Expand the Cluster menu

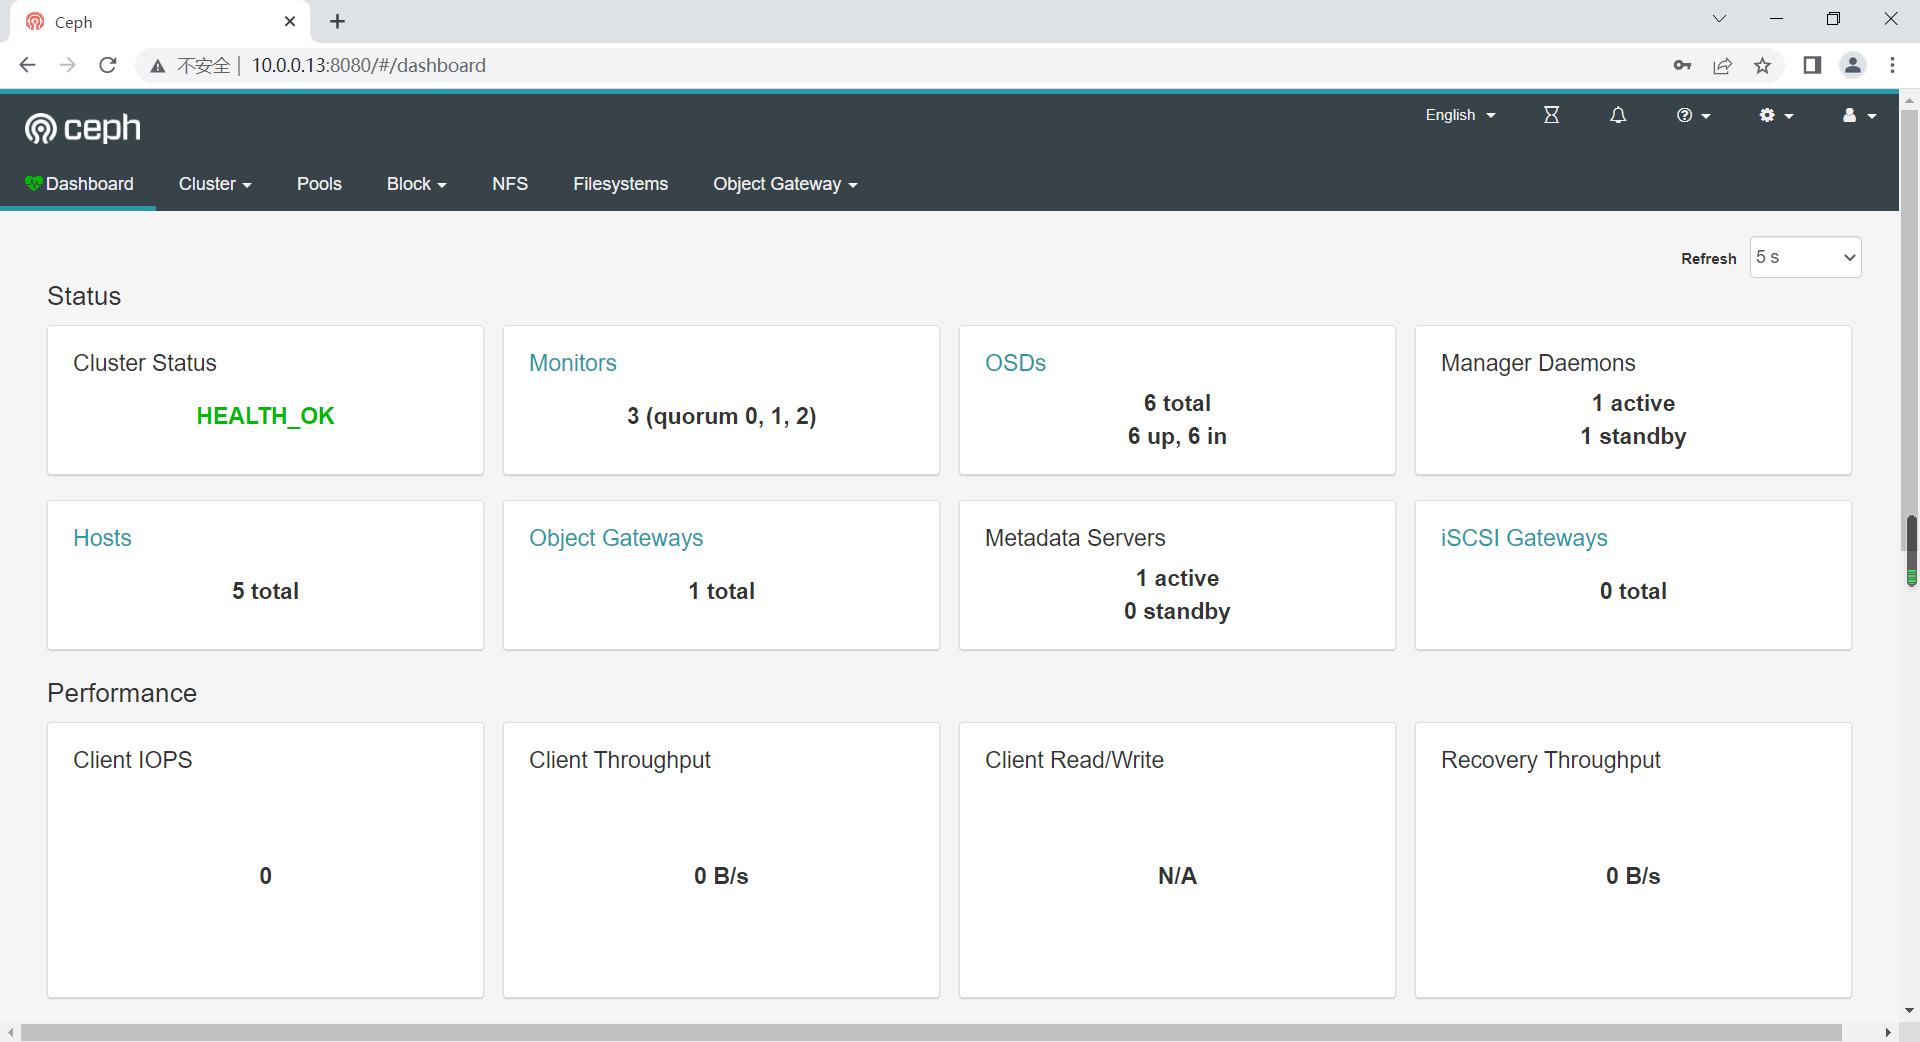[x=215, y=184]
